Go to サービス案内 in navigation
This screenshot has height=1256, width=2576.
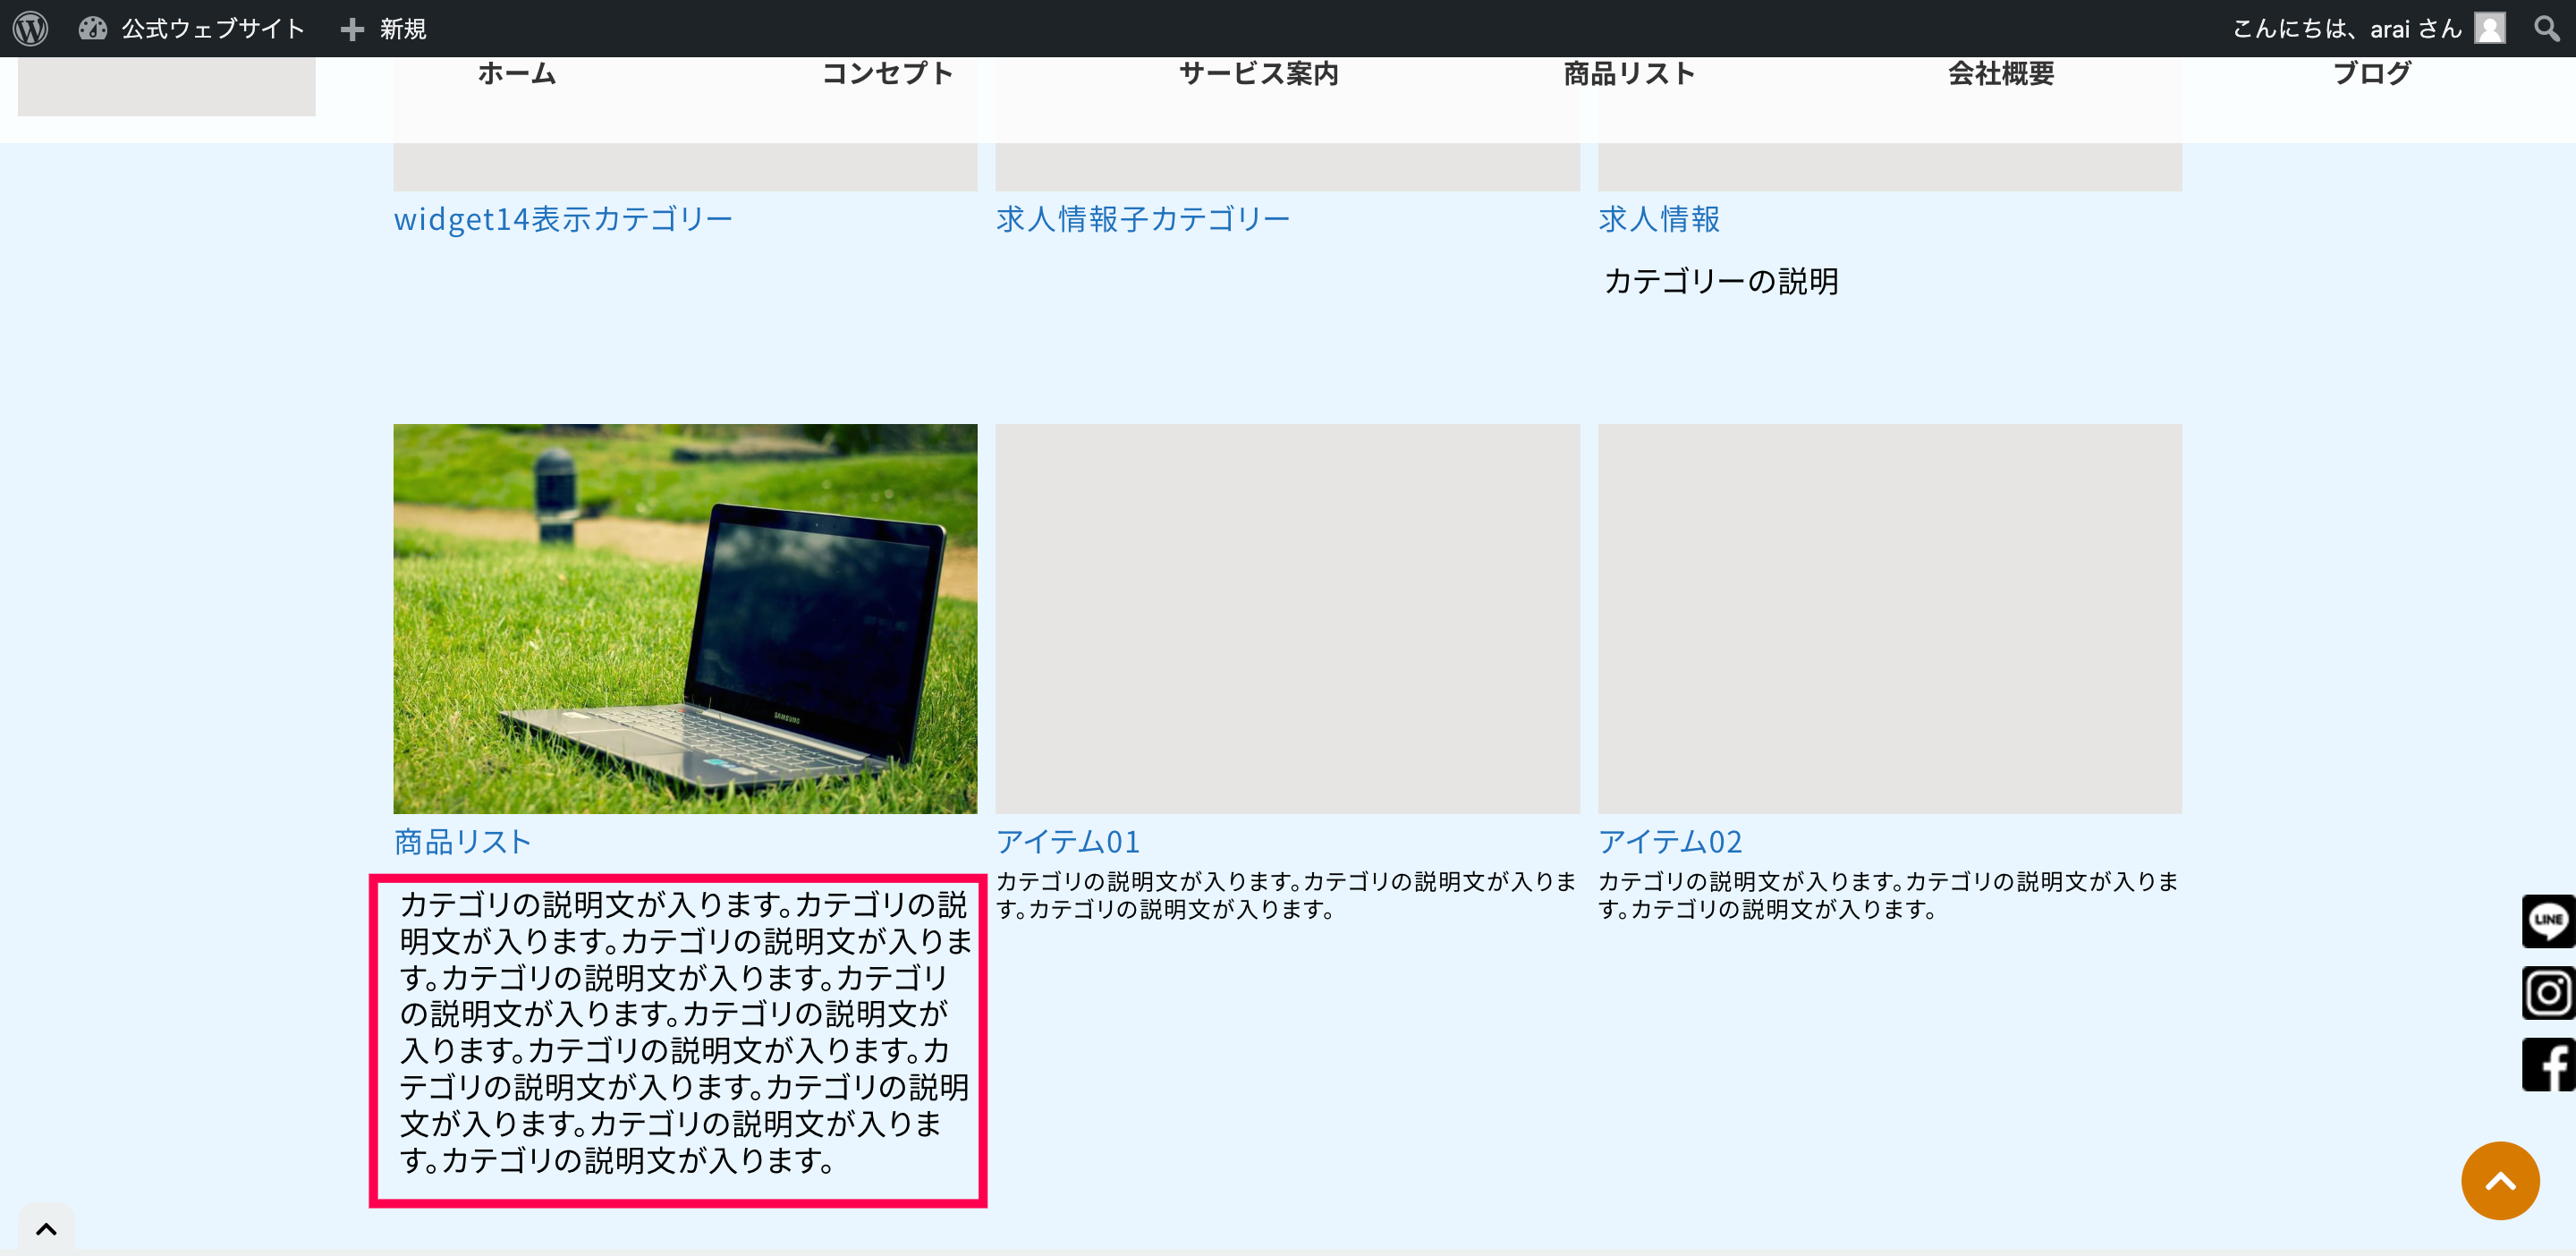tap(1258, 73)
